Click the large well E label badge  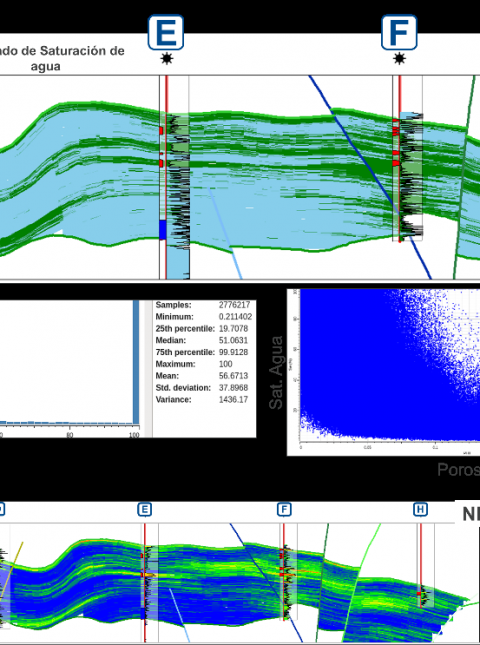(x=166, y=32)
